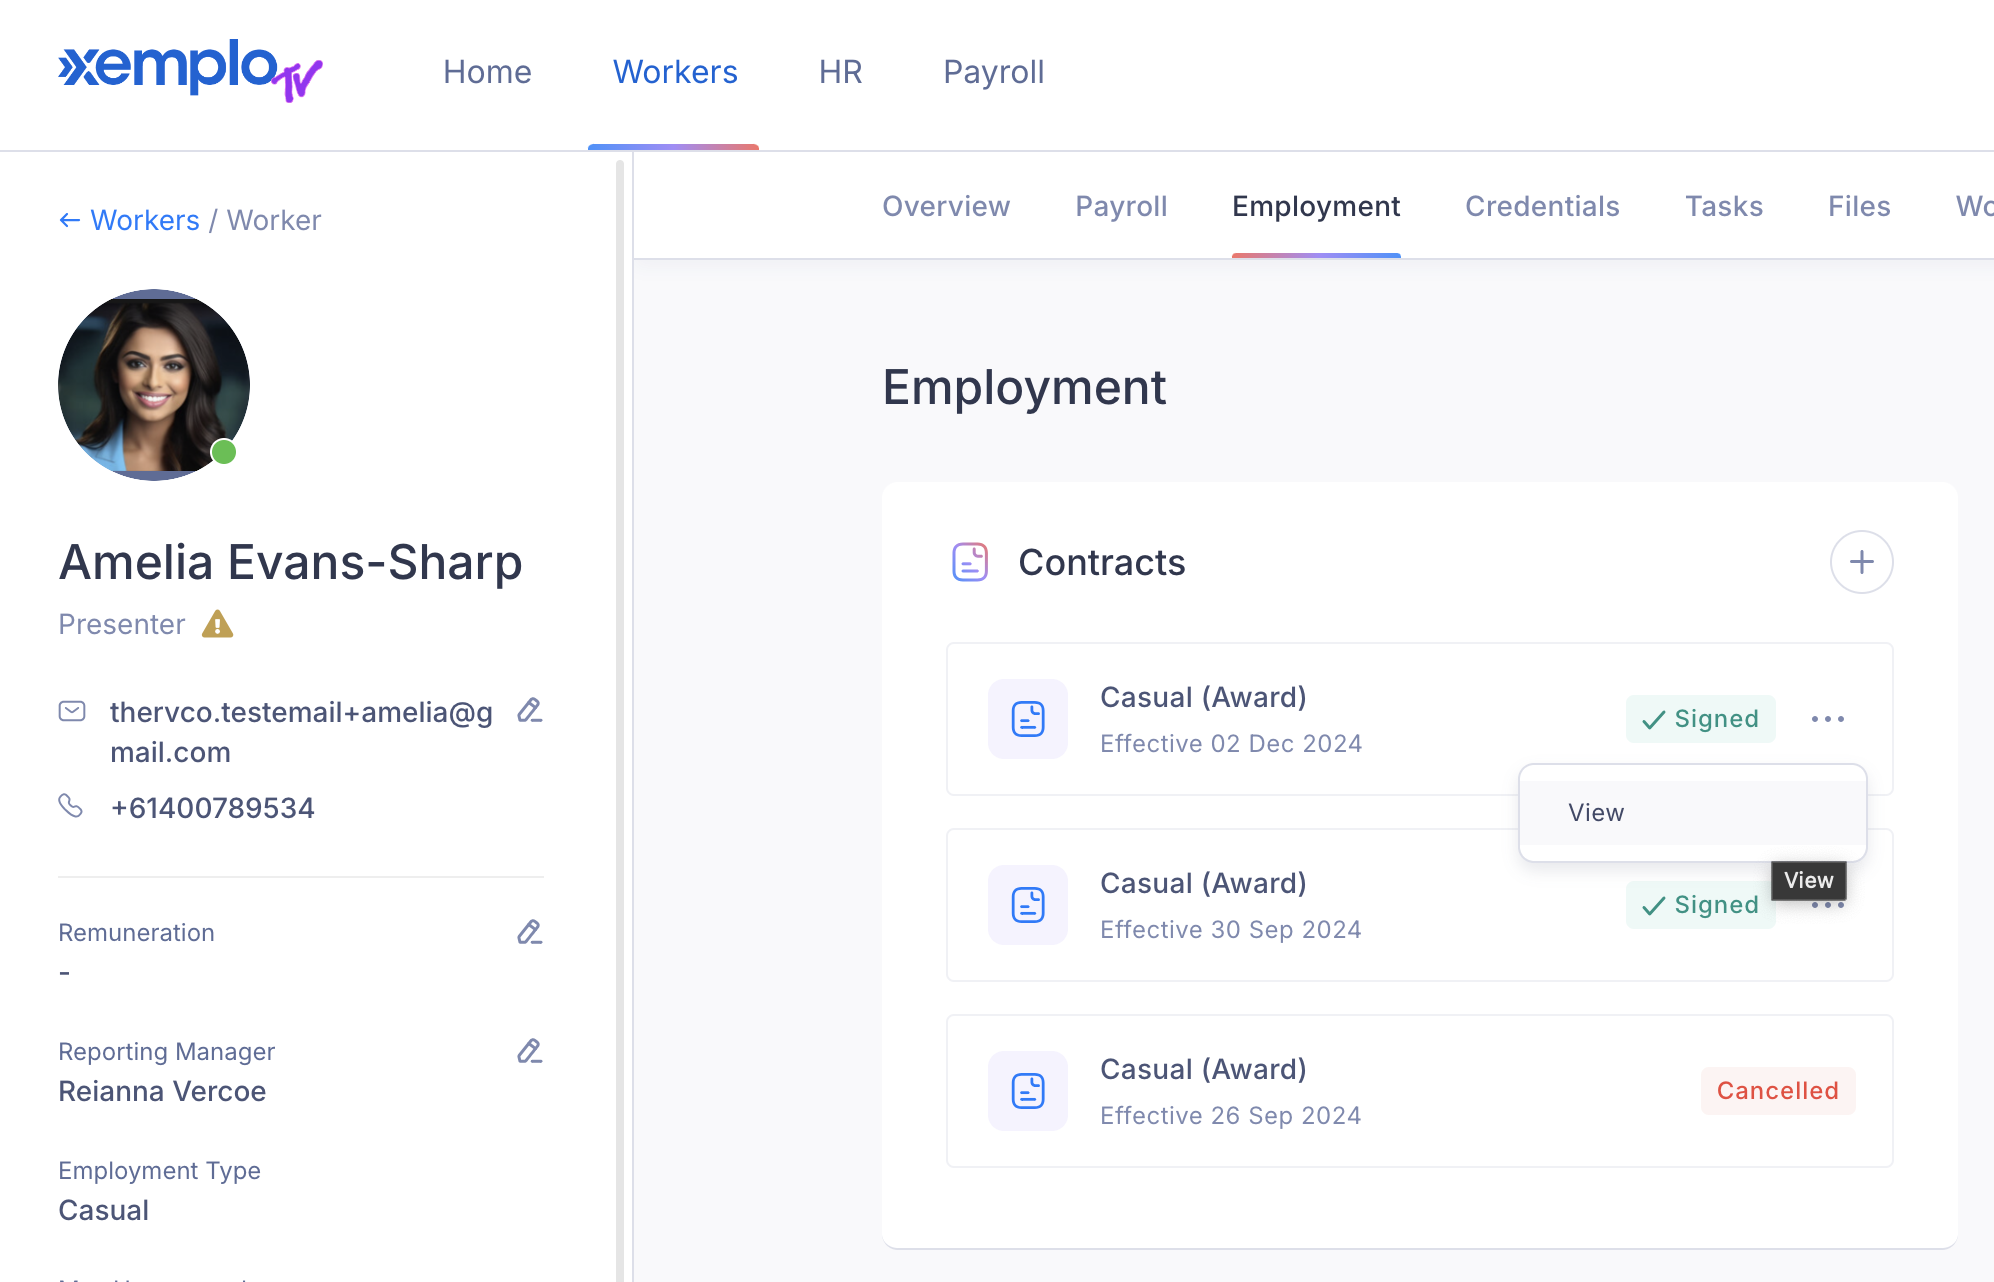Click the green online status dot
This screenshot has height=1282, width=1994.
pyautogui.click(x=224, y=452)
